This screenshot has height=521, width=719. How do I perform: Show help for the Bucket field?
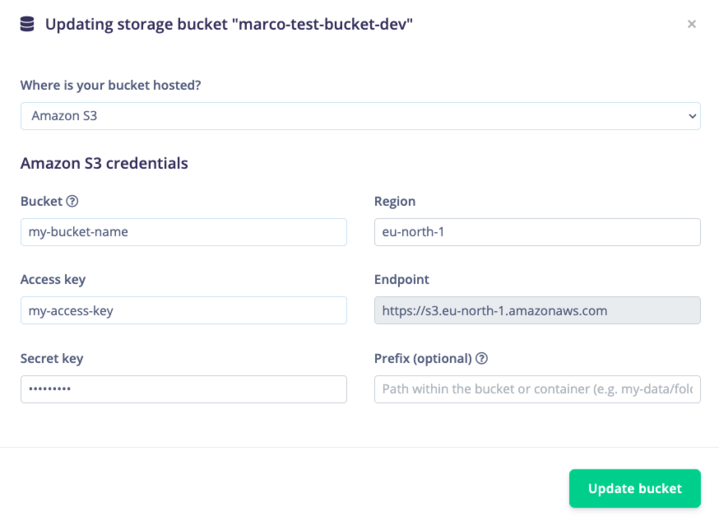[72, 201]
